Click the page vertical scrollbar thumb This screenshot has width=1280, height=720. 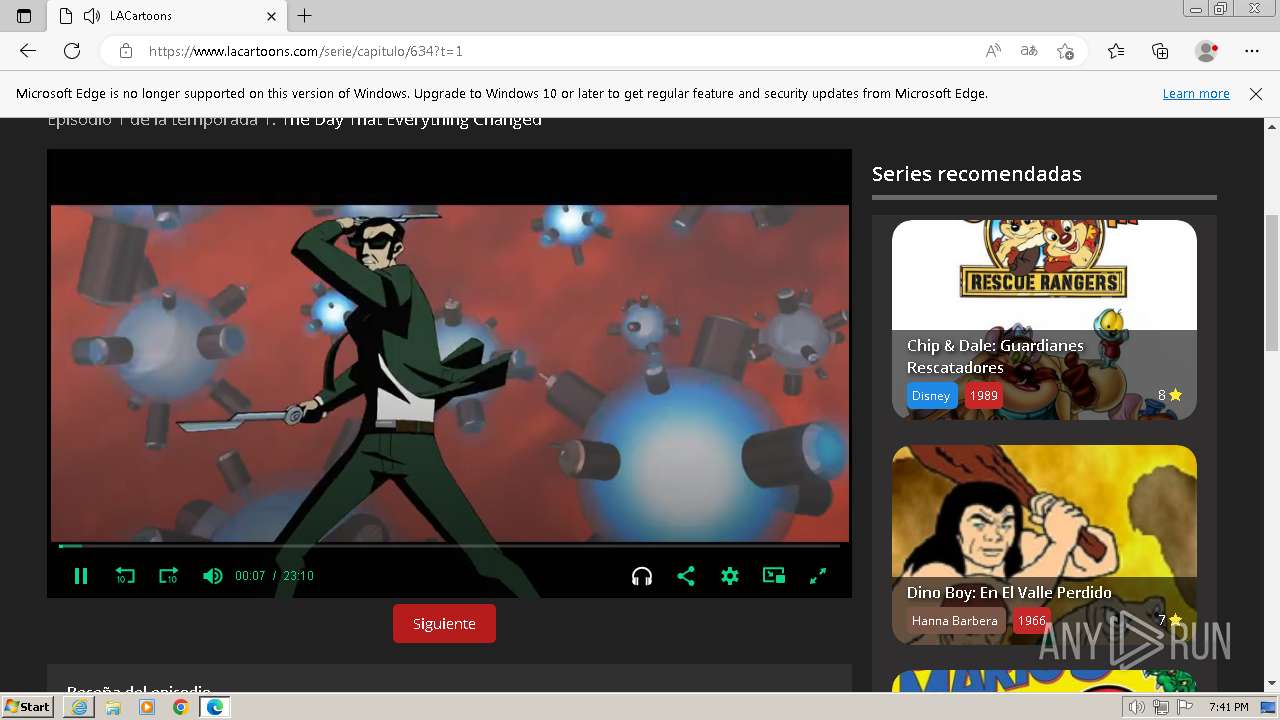coord(1272,282)
